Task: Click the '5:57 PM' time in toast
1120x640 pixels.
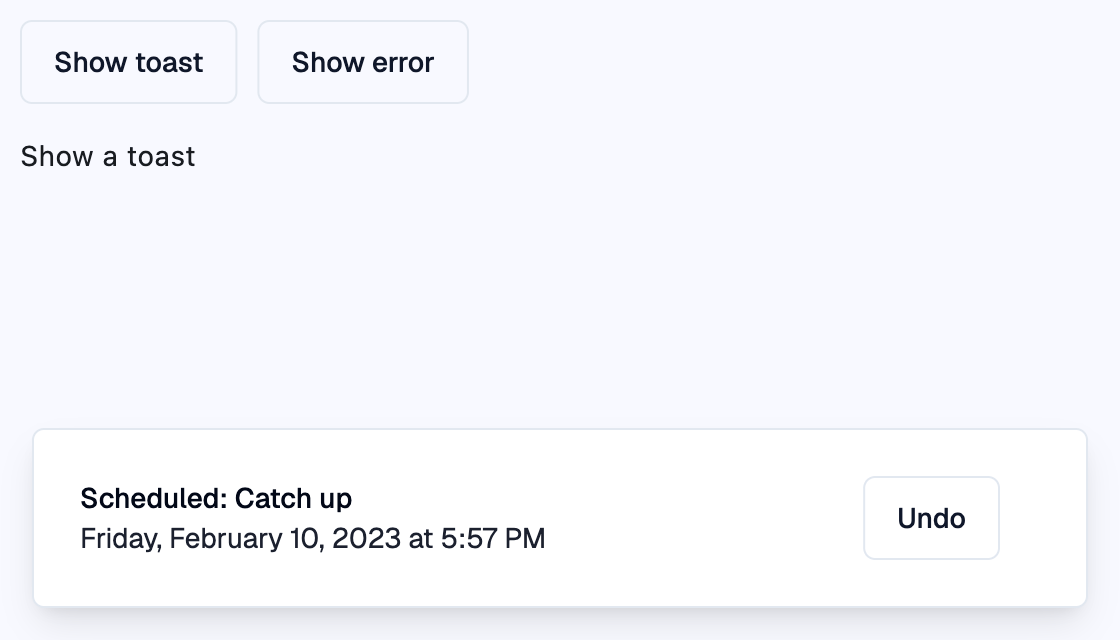Action: [x=493, y=539]
